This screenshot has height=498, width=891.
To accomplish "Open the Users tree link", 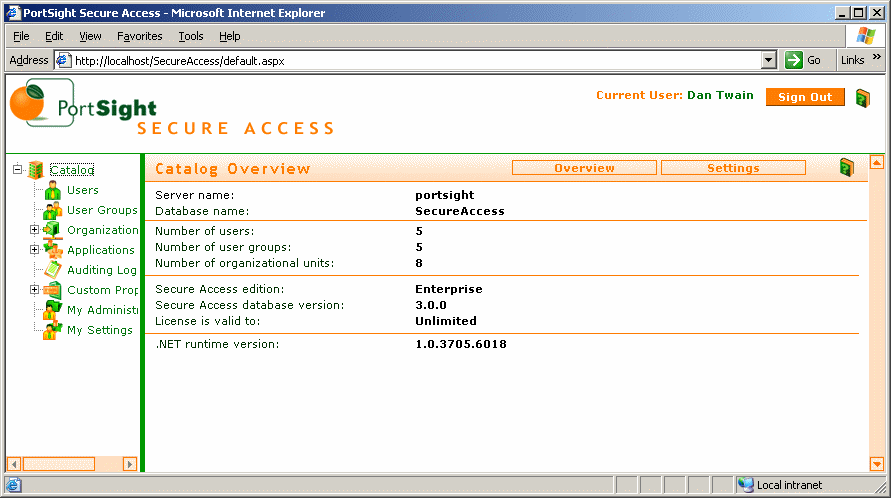I will point(83,190).
